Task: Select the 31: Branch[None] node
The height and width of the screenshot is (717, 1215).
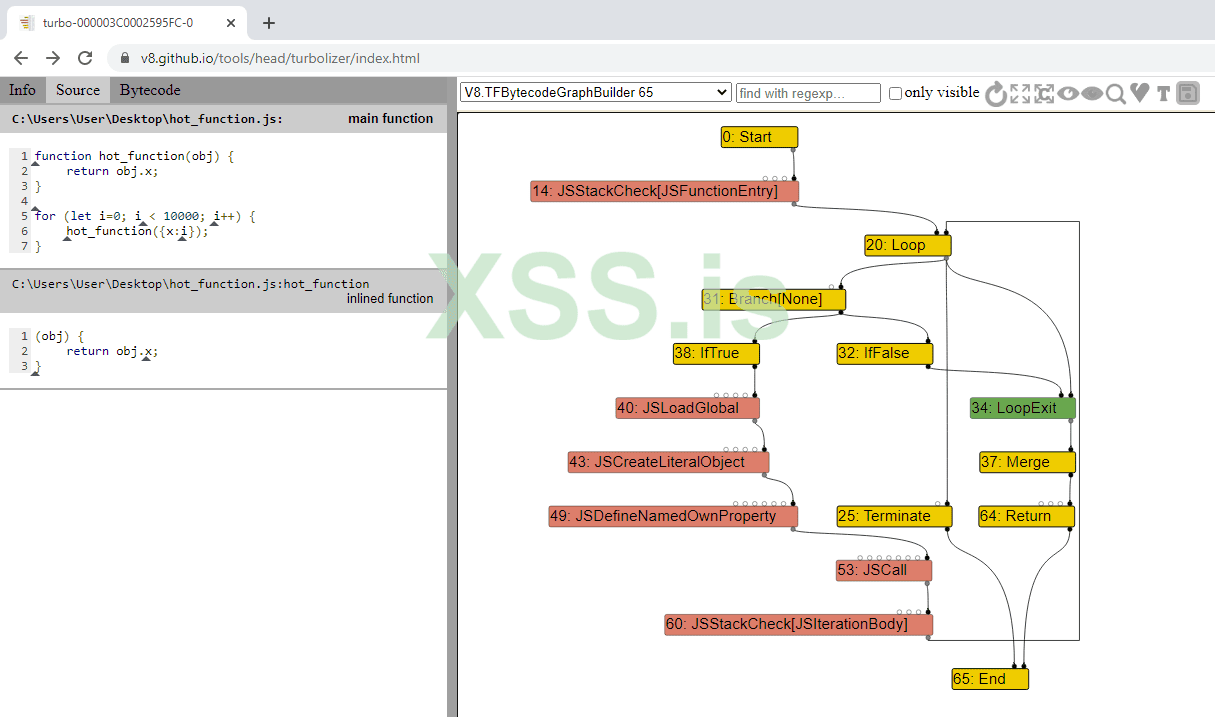Action: 774,299
